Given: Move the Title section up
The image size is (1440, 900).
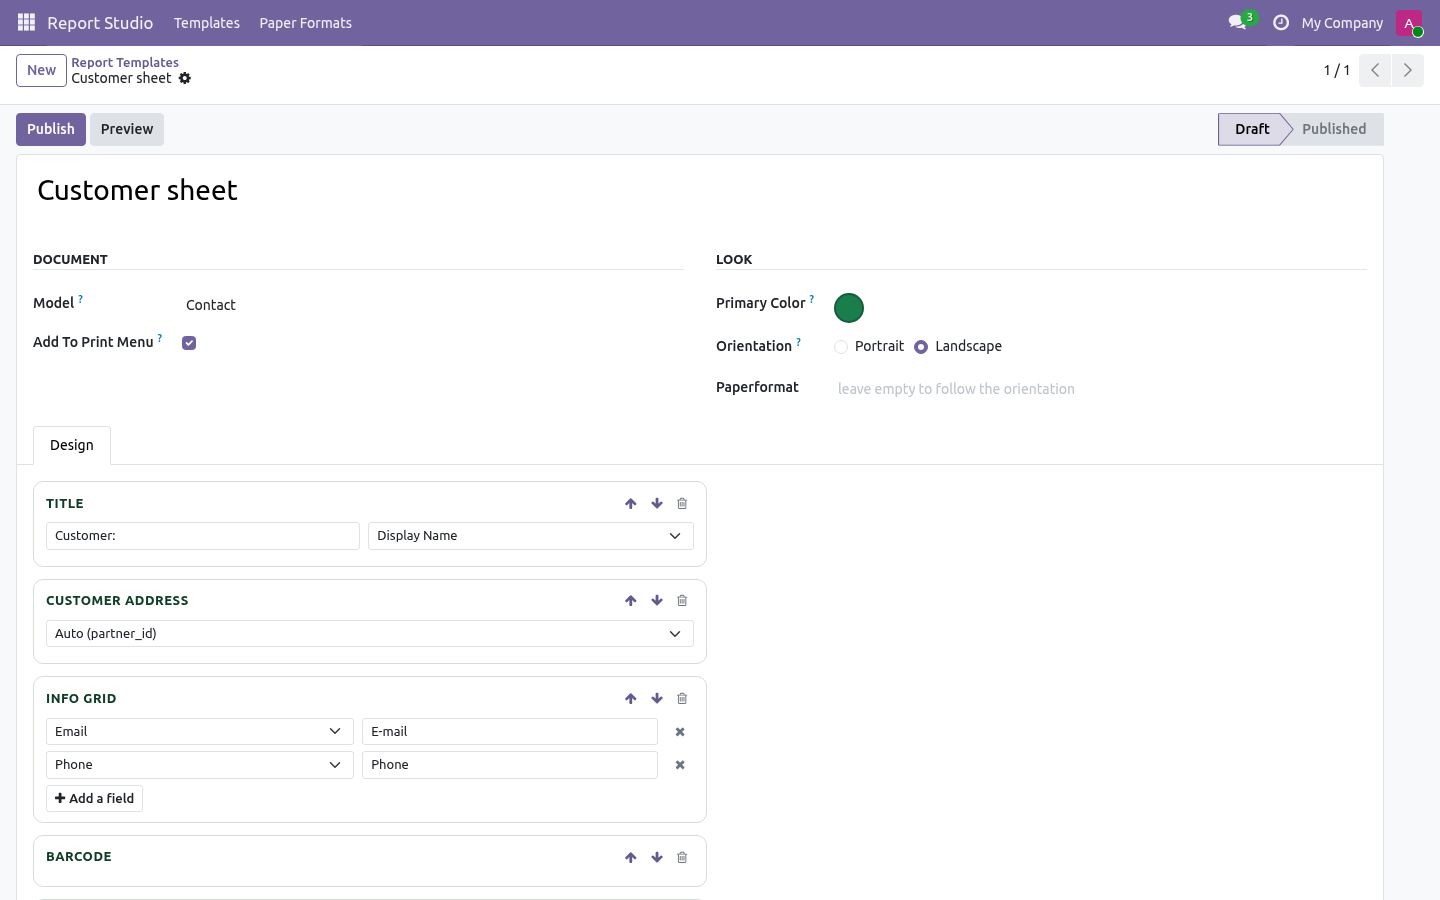Looking at the screenshot, I should (x=631, y=504).
